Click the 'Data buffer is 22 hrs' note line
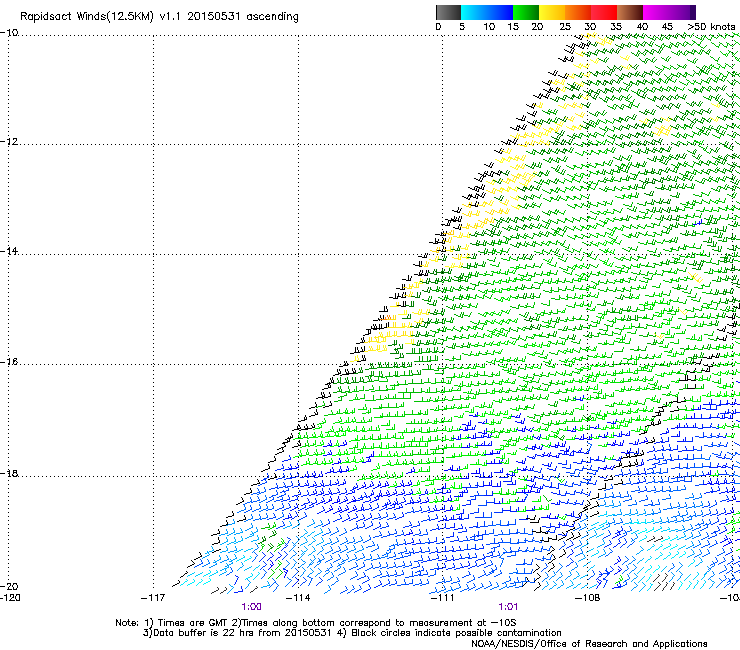 pyautogui.click(x=352, y=633)
